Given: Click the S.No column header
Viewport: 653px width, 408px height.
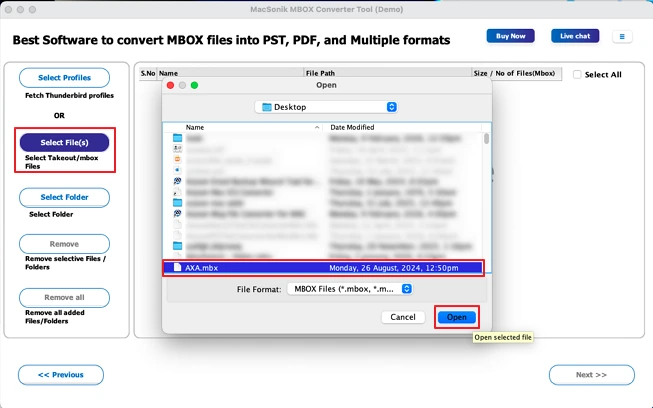Looking at the screenshot, I should click(x=148, y=73).
